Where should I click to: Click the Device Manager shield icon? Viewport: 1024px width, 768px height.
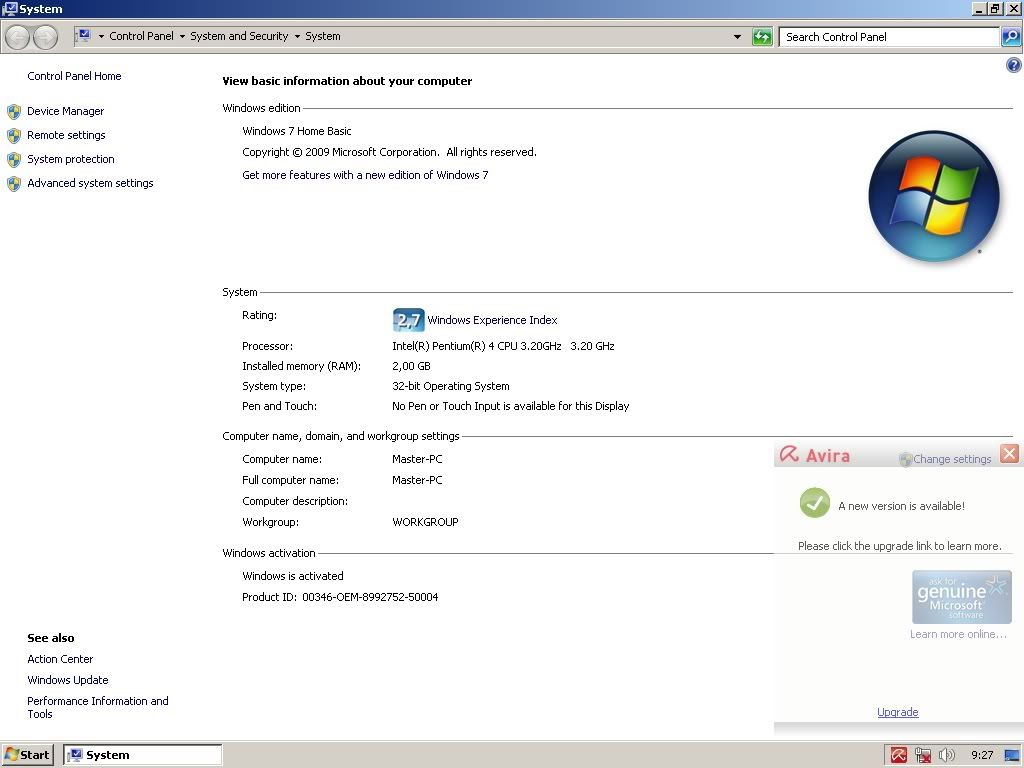pos(14,112)
